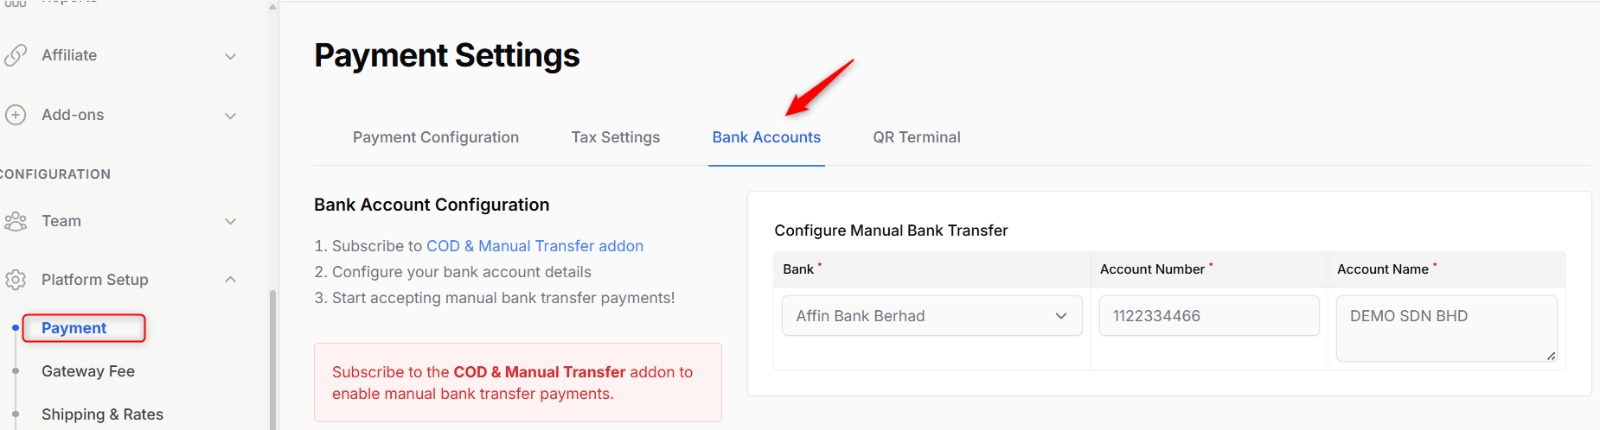Select the Bank Accounts tab
This screenshot has width=1600, height=430.
click(766, 137)
